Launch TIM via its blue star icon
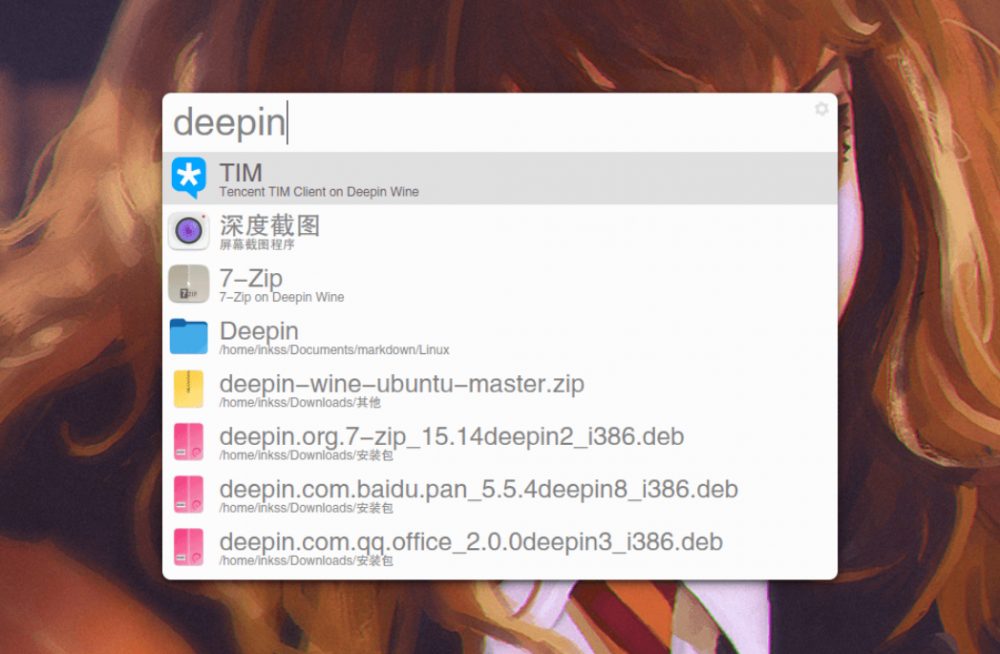The image size is (1000, 654). (x=189, y=177)
